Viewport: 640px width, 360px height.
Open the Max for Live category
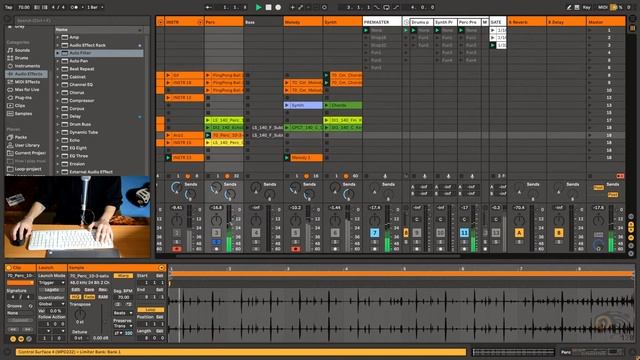27,89
